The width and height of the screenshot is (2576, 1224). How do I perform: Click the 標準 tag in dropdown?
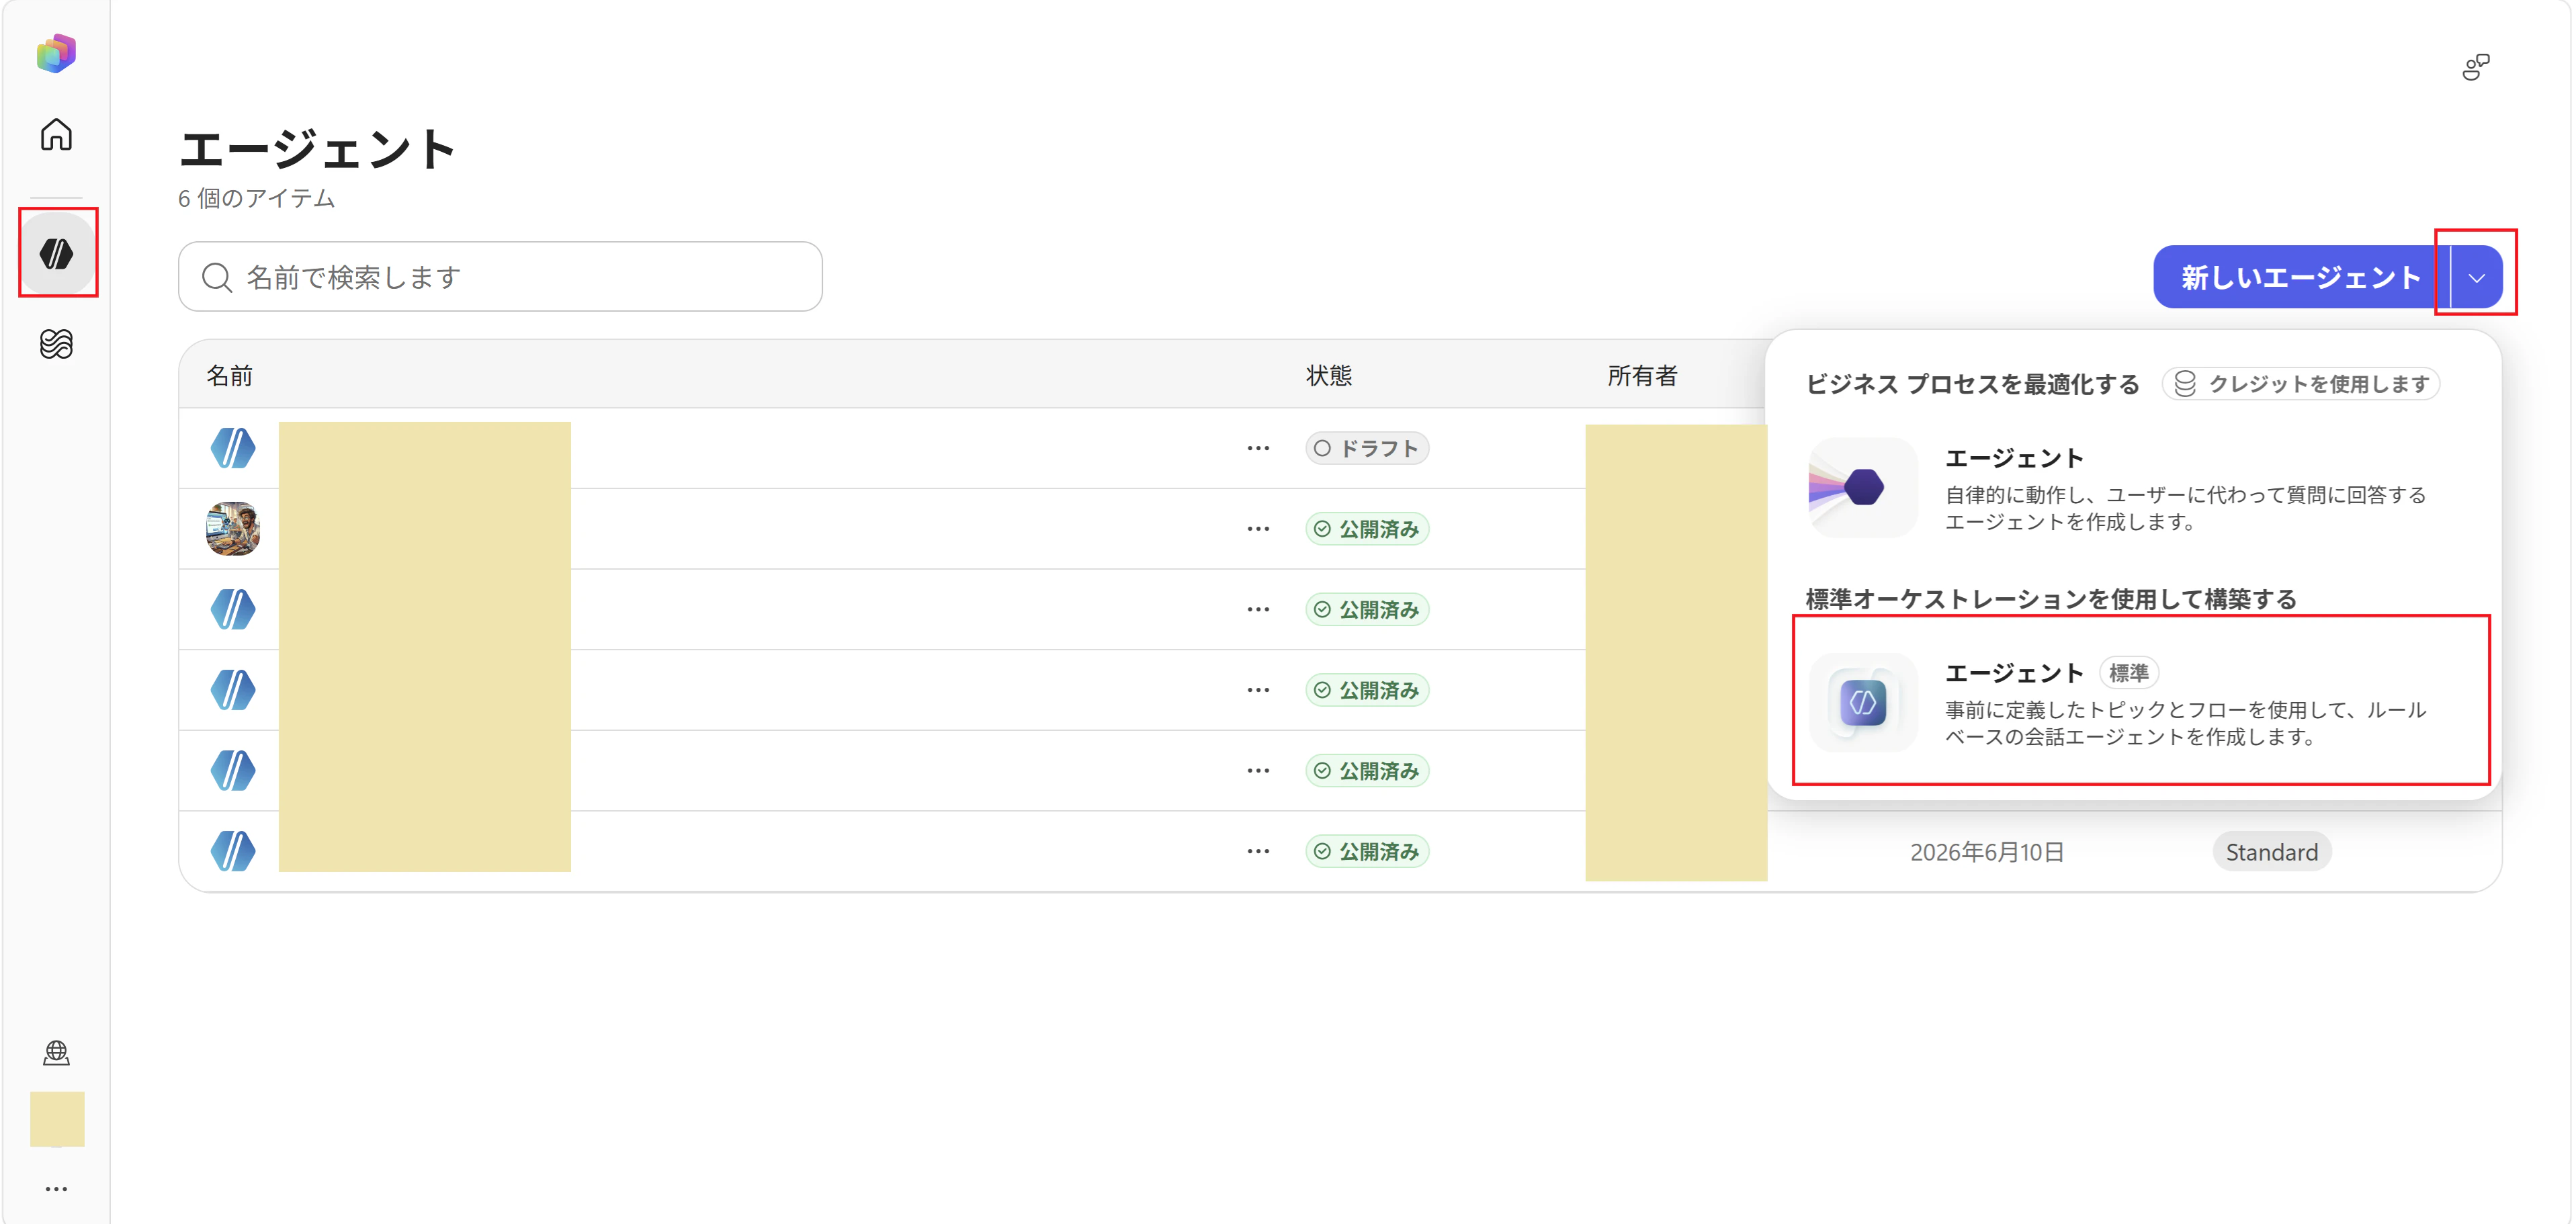point(2128,673)
